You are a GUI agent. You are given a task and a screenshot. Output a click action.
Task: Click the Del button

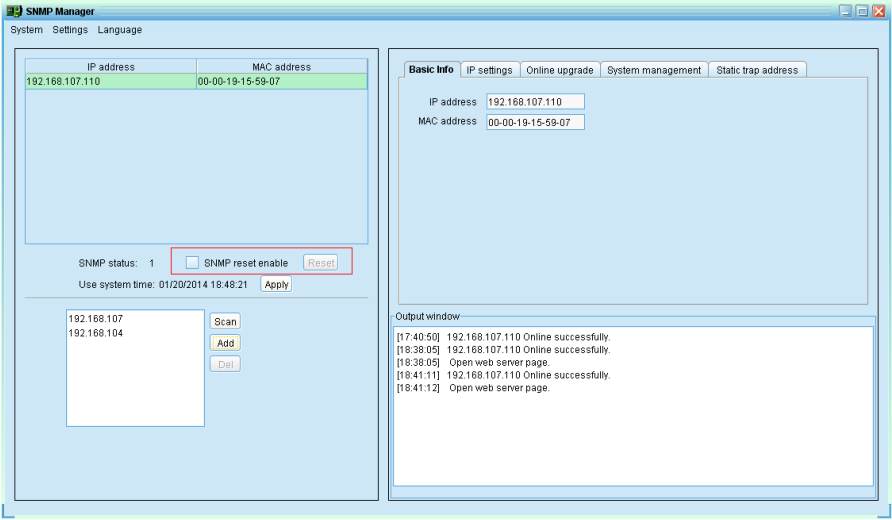pyautogui.click(x=225, y=365)
